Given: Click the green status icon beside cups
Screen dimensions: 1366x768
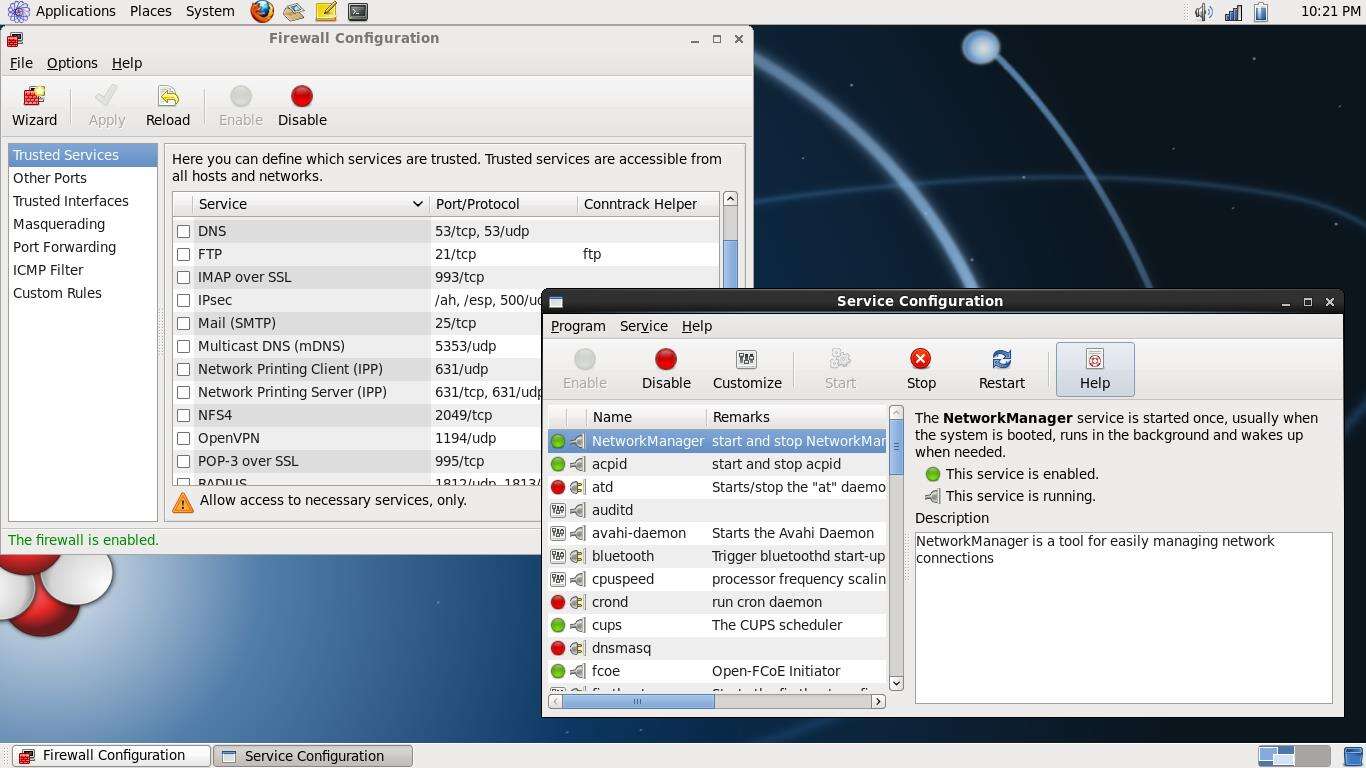Looking at the screenshot, I should pyautogui.click(x=558, y=625).
